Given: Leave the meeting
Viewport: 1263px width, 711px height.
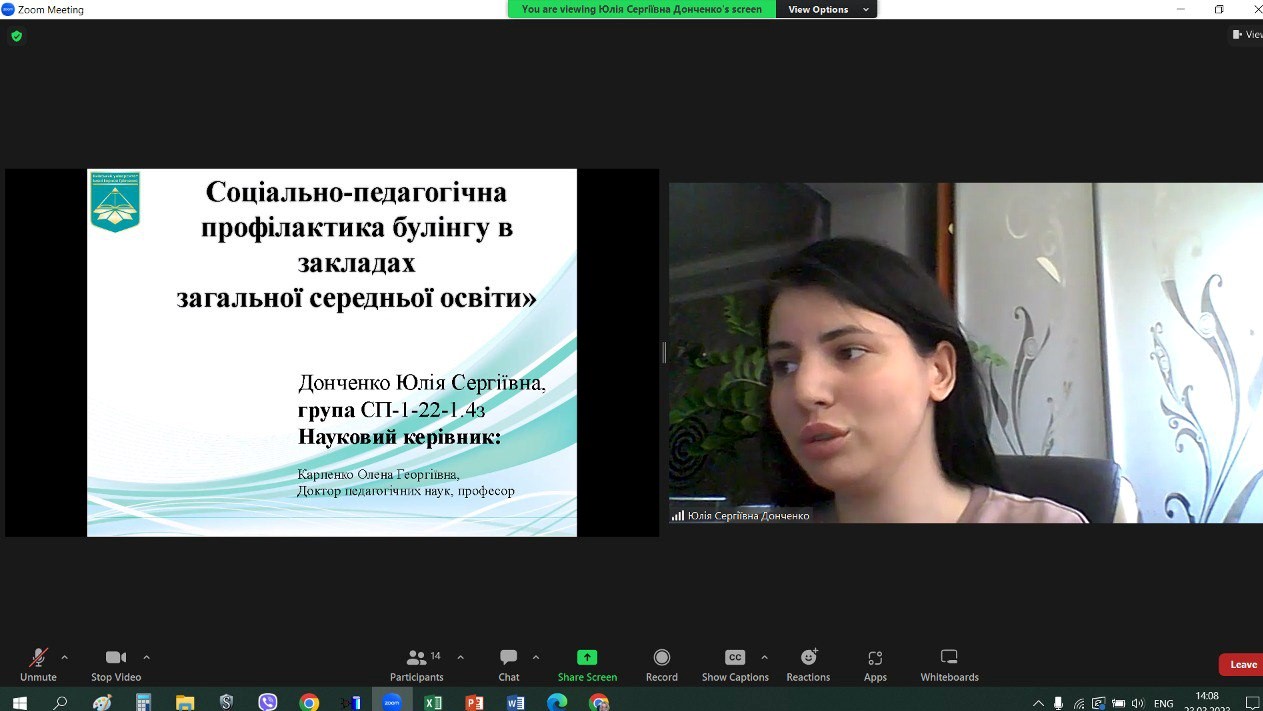Looking at the screenshot, I should 1242,665.
